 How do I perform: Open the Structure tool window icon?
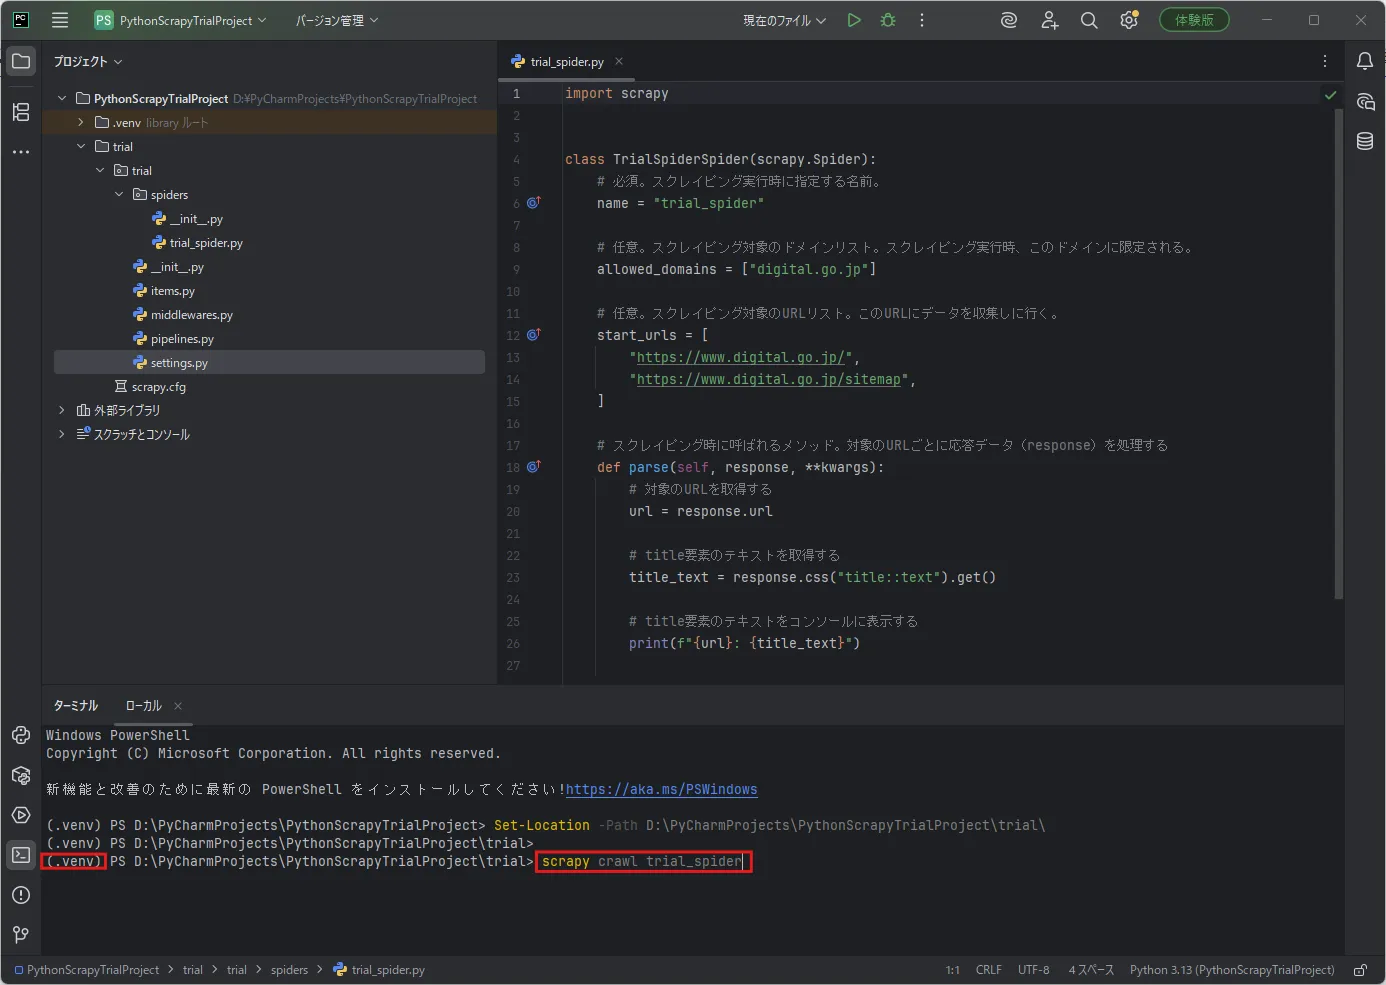tap(21, 112)
